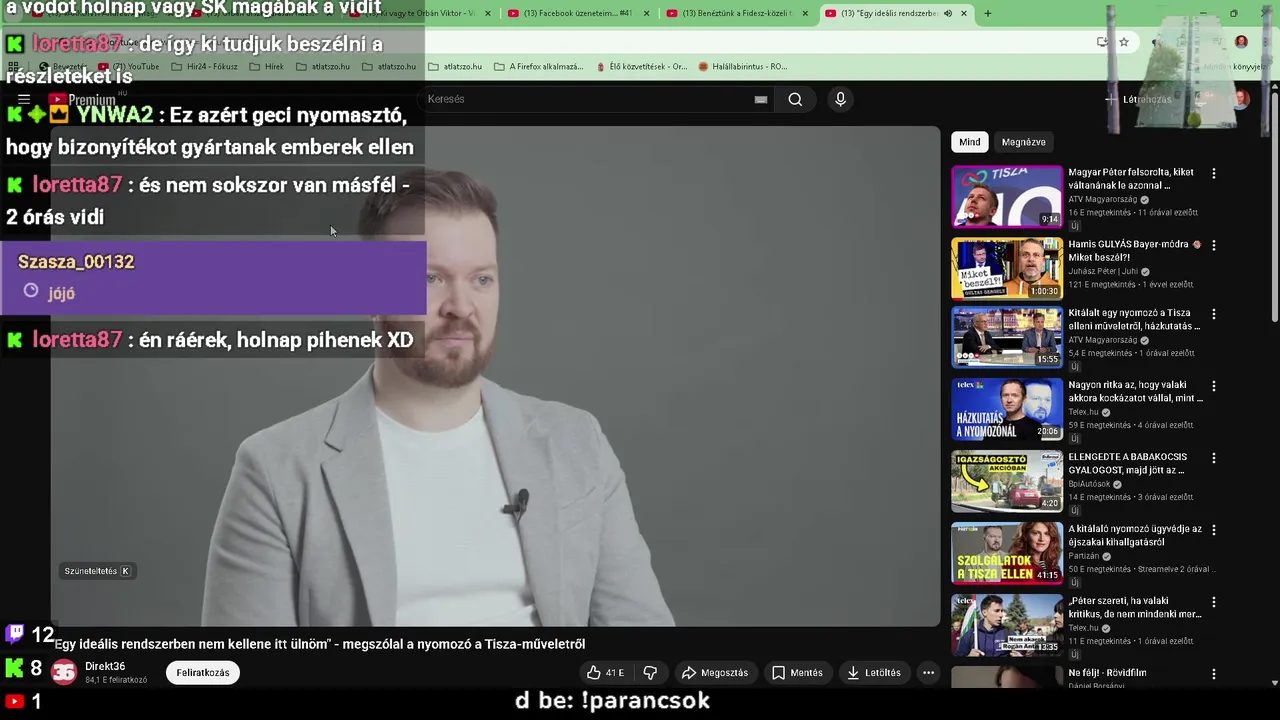Open the Firefox profile avatar in toolbar

[1241, 42]
